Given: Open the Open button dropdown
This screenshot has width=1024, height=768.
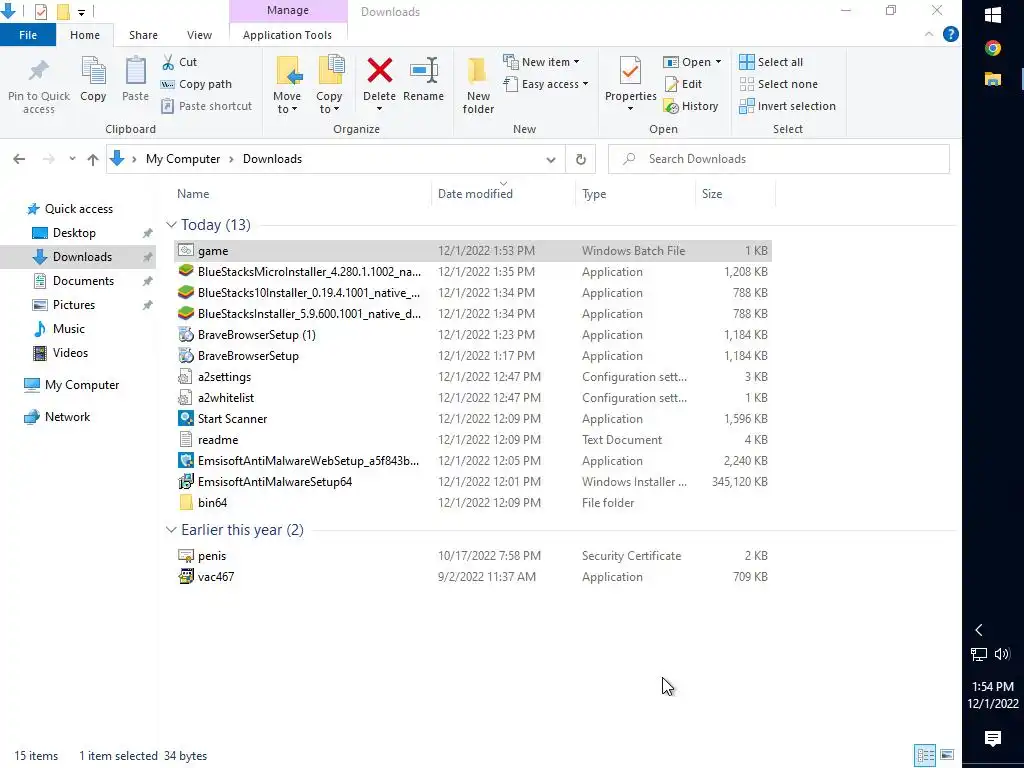Looking at the screenshot, I should (718, 62).
